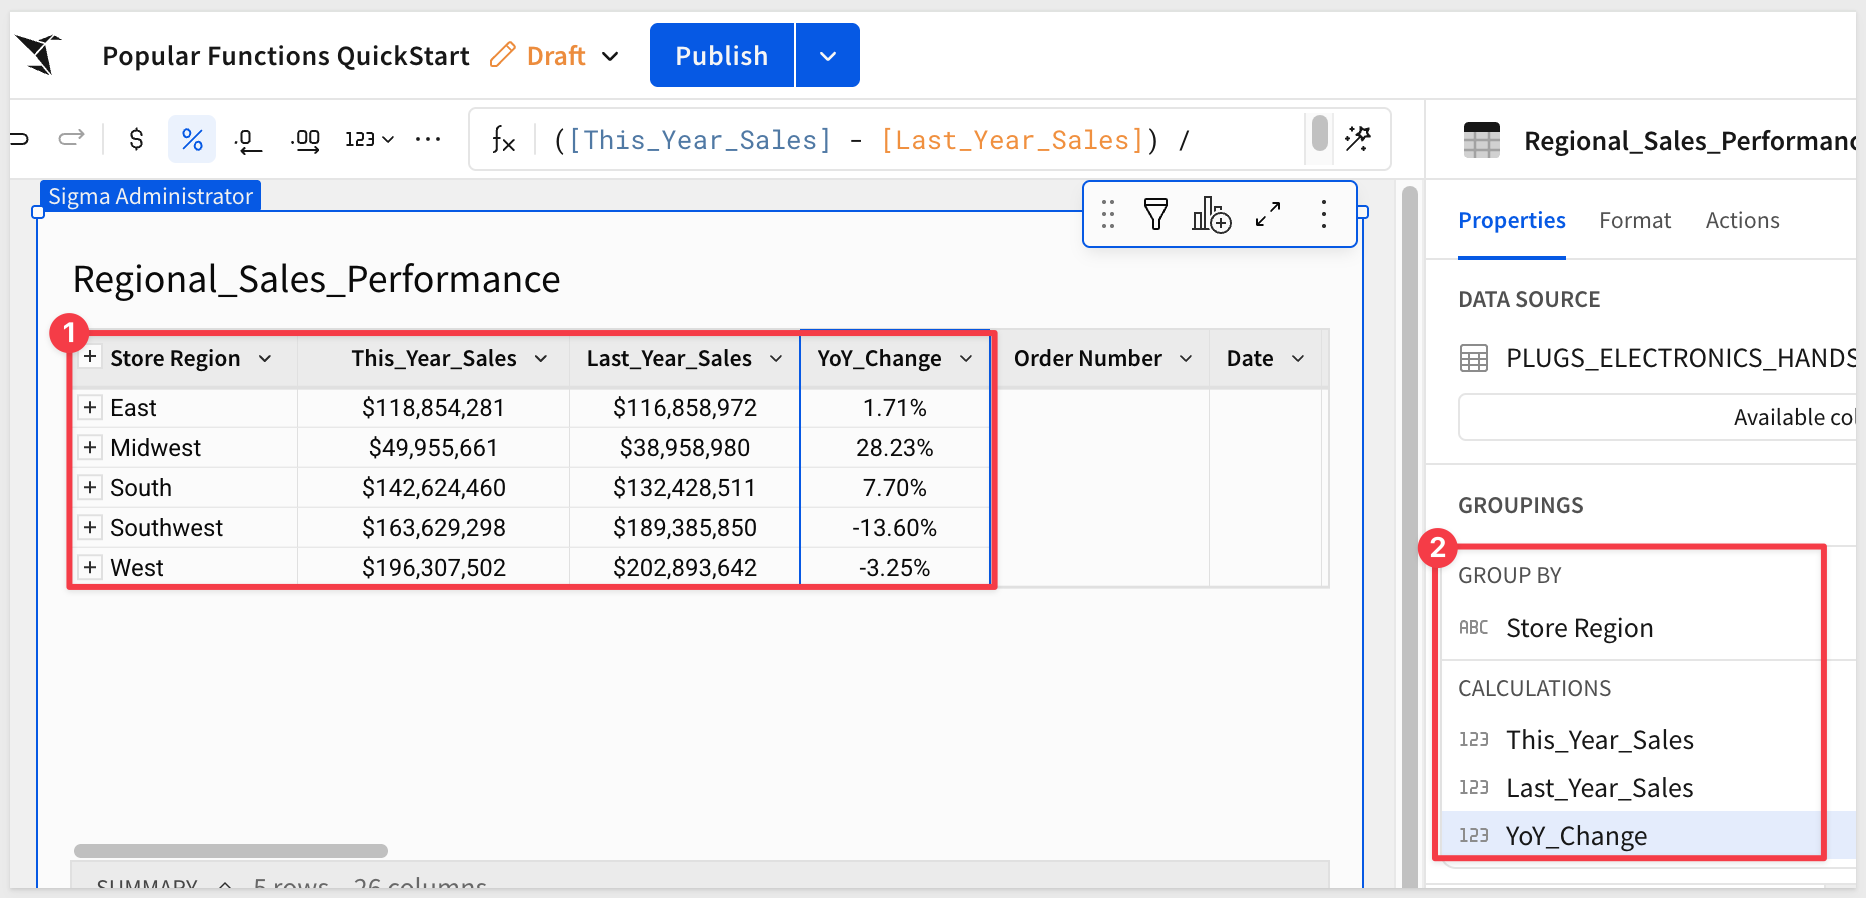Click the magic wand formula assistant icon
The height and width of the screenshot is (898, 1866).
click(x=1358, y=138)
